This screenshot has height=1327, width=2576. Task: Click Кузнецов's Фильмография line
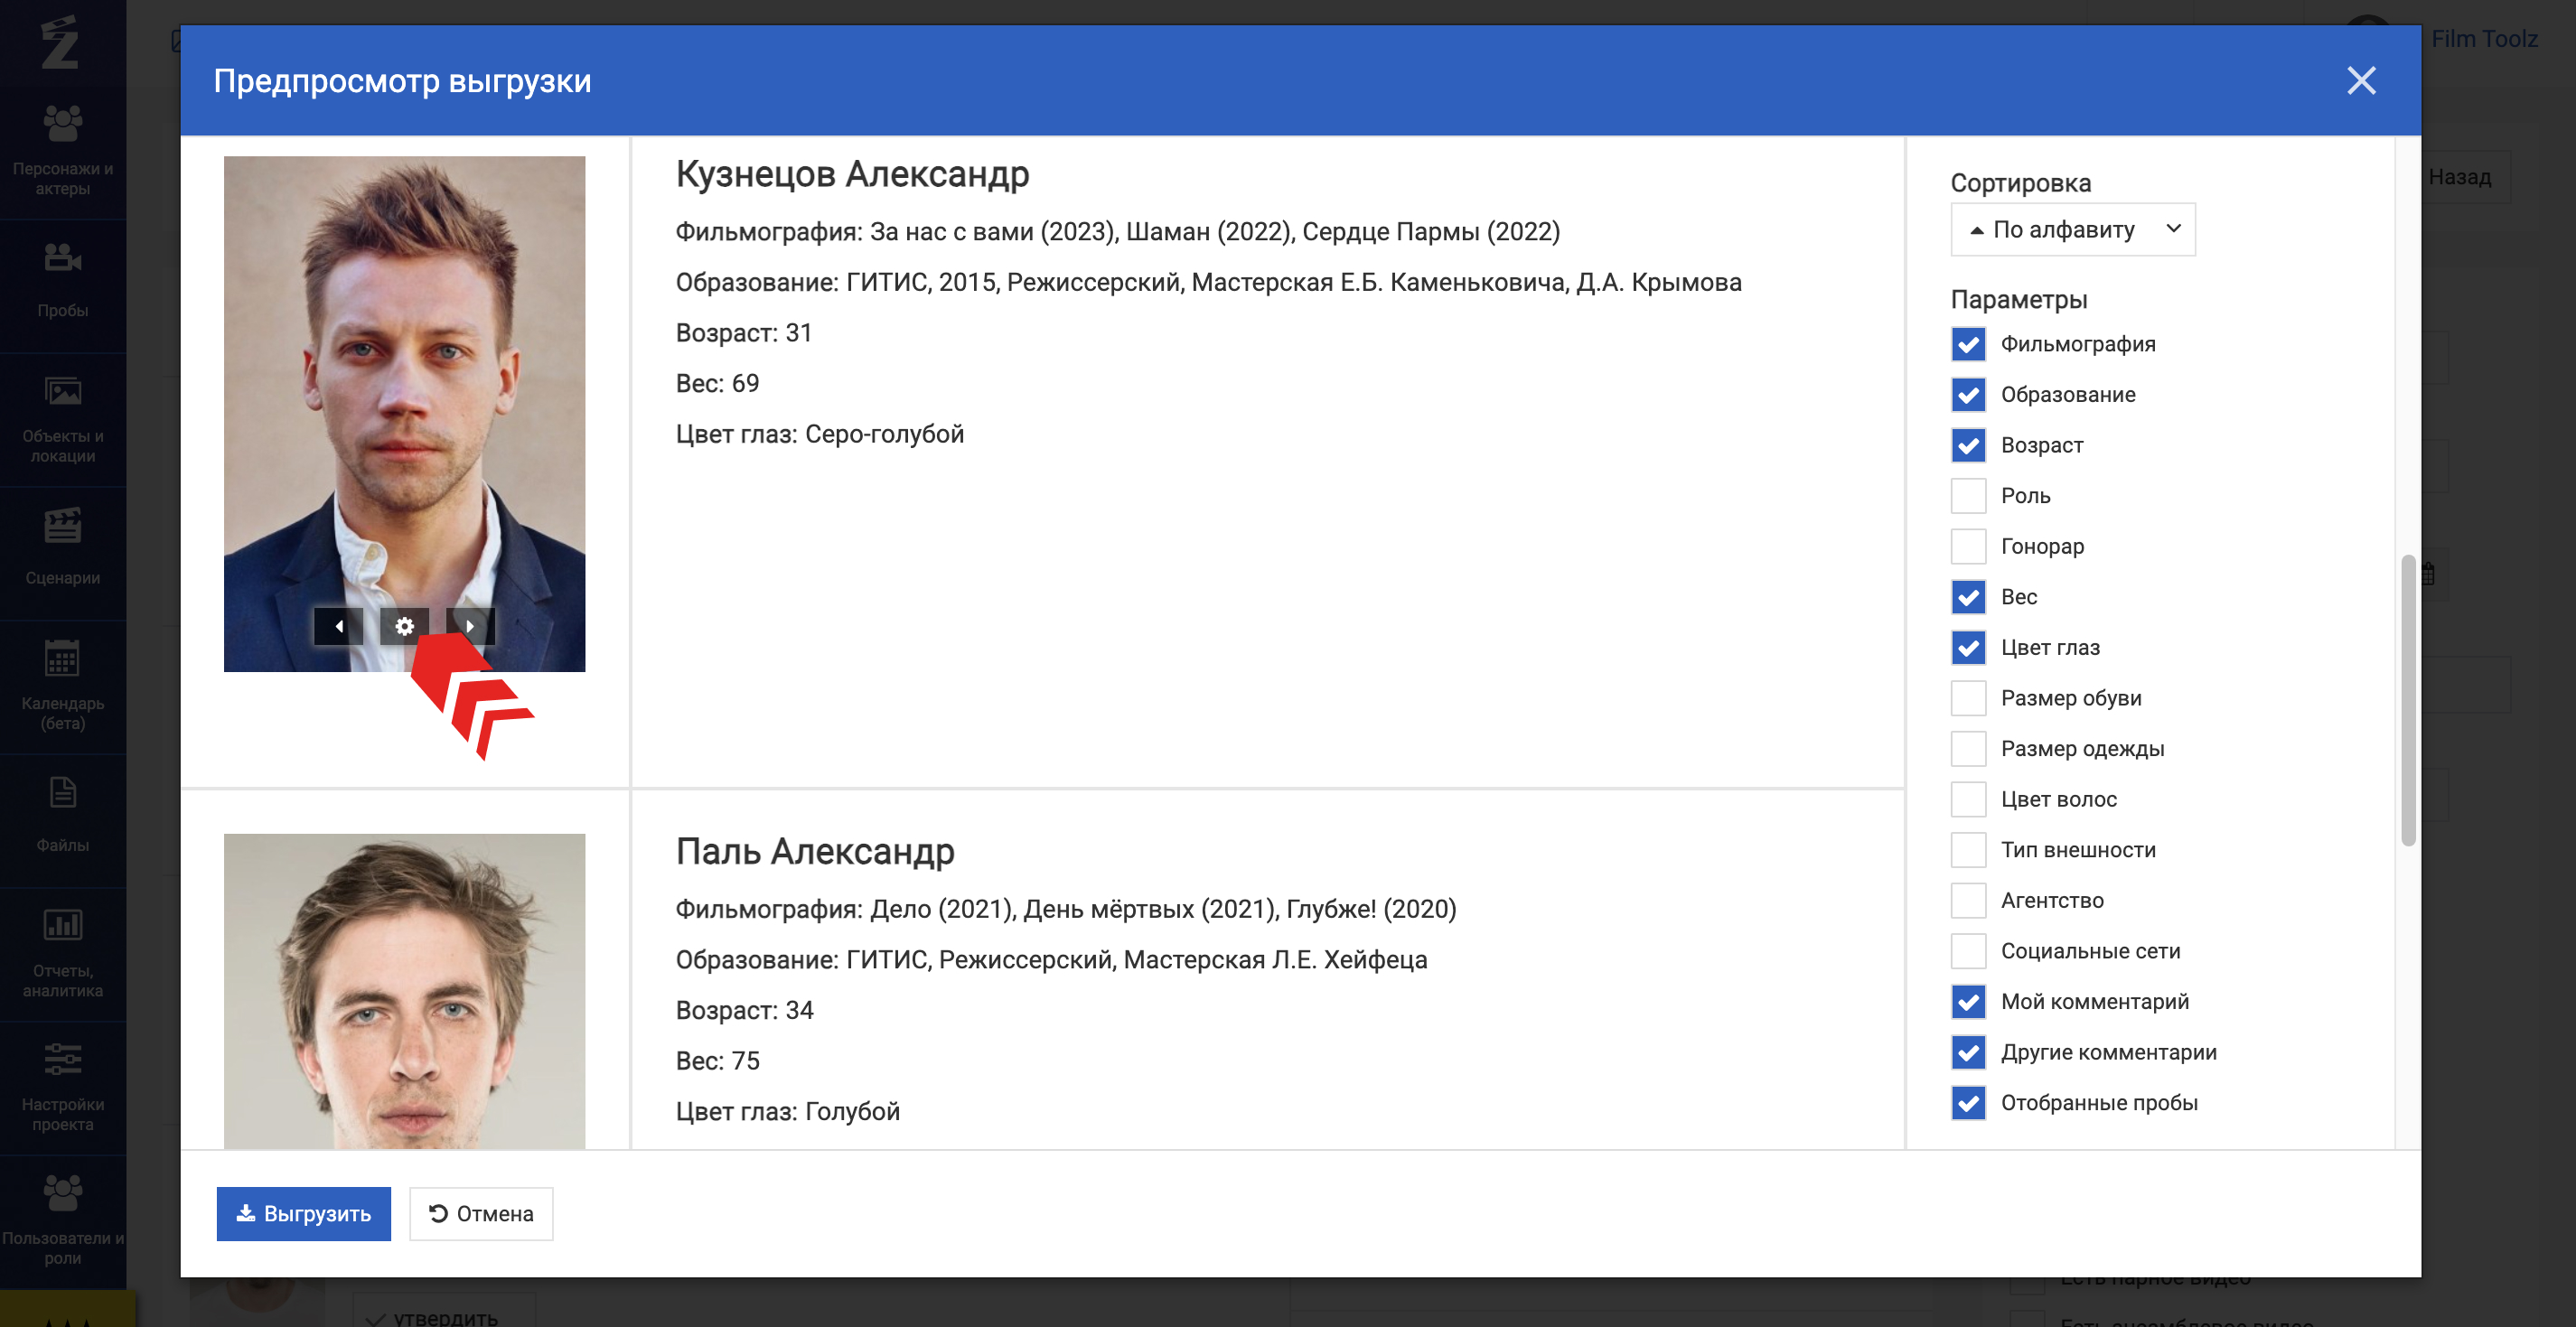click(1117, 232)
